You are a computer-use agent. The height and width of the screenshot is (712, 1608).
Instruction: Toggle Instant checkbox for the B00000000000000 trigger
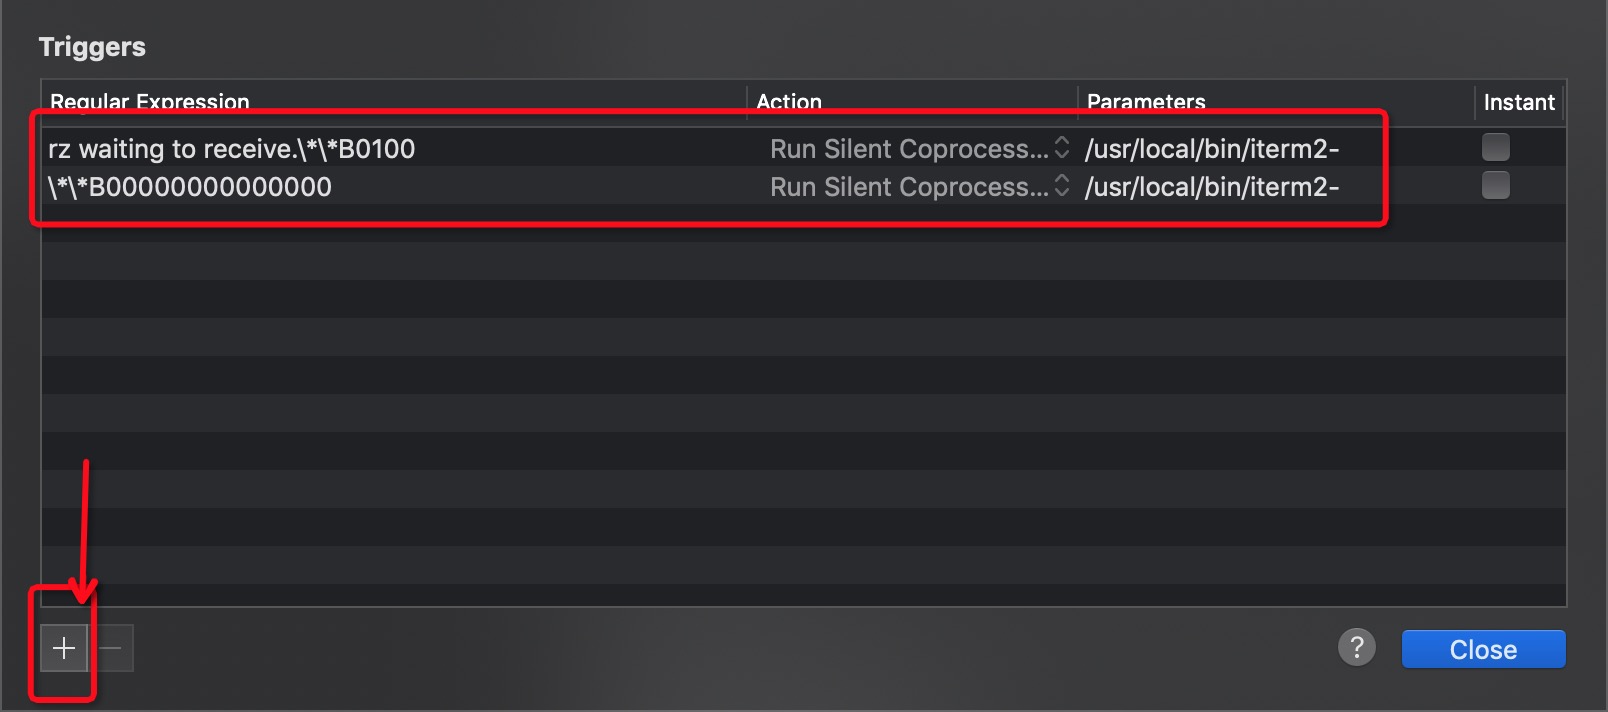click(1495, 186)
